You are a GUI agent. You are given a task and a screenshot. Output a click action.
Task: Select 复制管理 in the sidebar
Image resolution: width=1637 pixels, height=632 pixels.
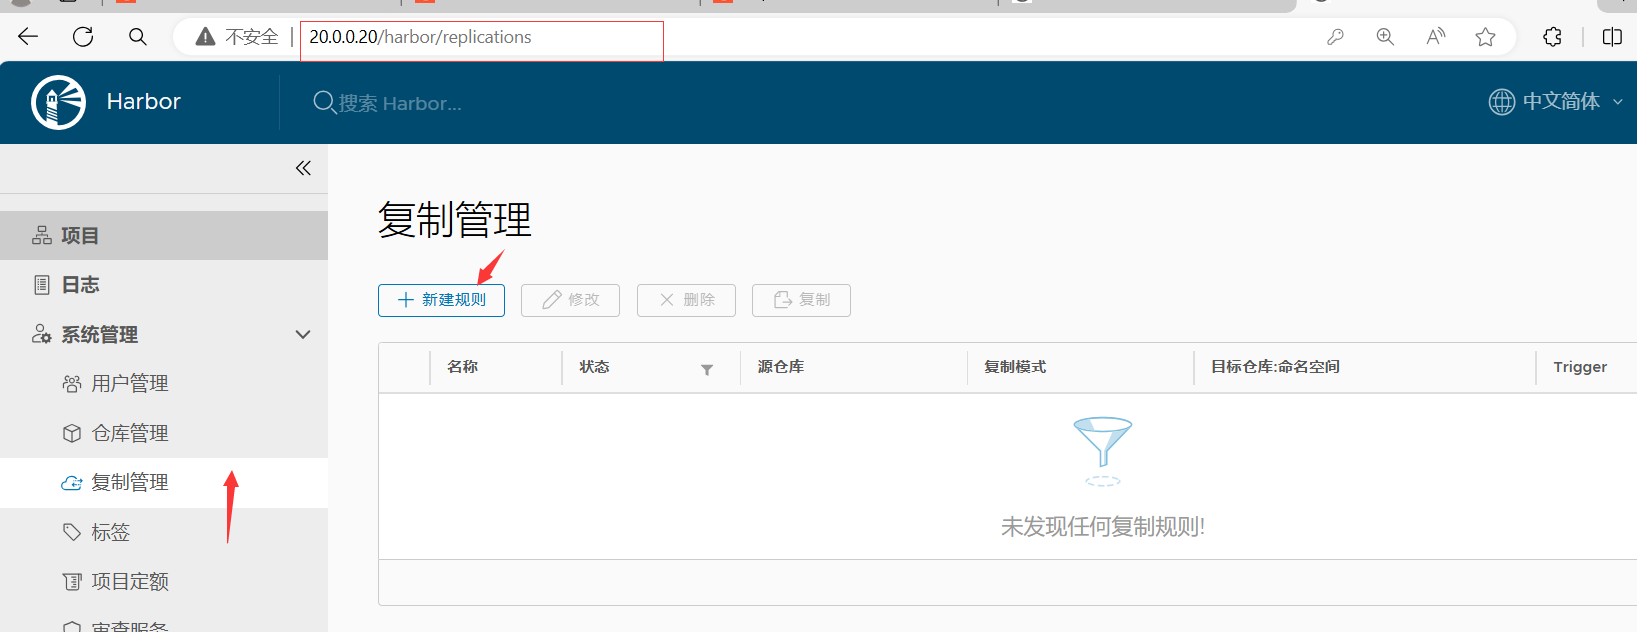coord(164,483)
